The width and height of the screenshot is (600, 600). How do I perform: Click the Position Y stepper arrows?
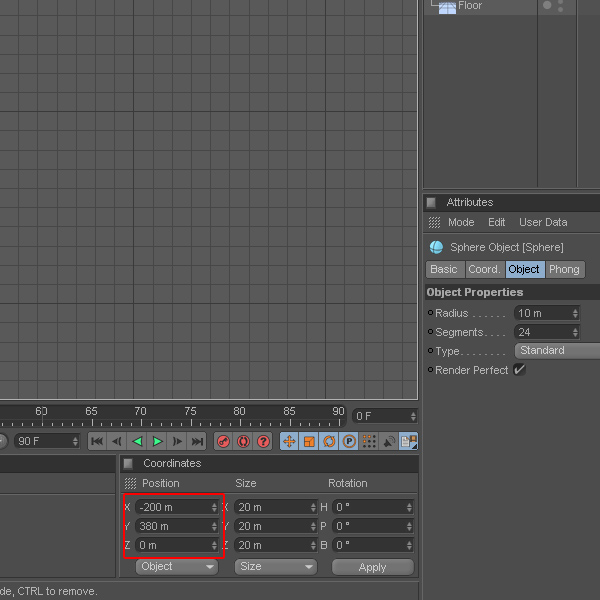[214, 527]
